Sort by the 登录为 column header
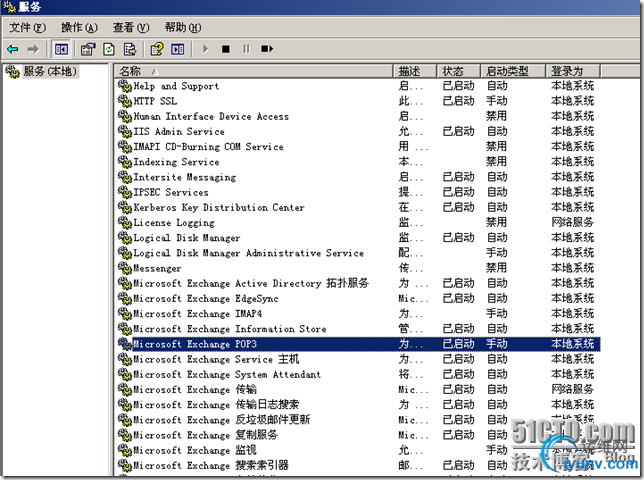644x480 pixels. tap(573, 71)
